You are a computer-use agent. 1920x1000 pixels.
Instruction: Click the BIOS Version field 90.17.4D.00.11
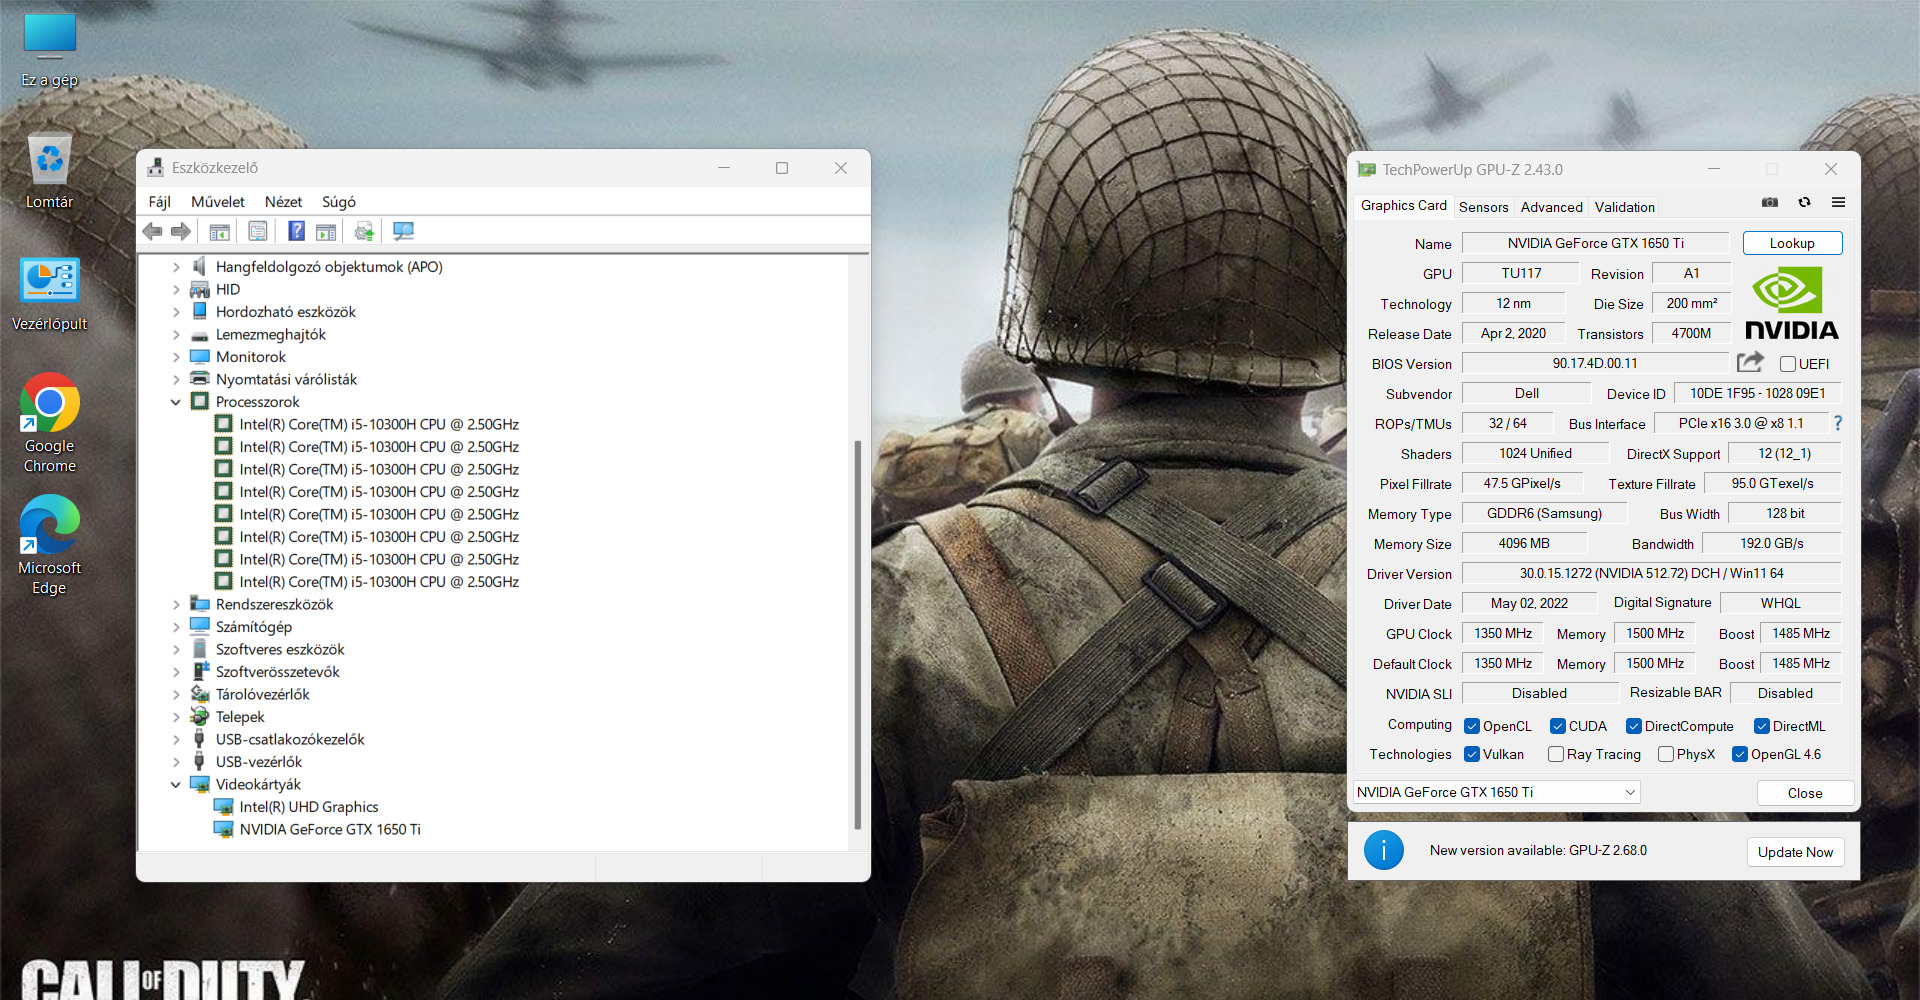(x=1595, y=363)
